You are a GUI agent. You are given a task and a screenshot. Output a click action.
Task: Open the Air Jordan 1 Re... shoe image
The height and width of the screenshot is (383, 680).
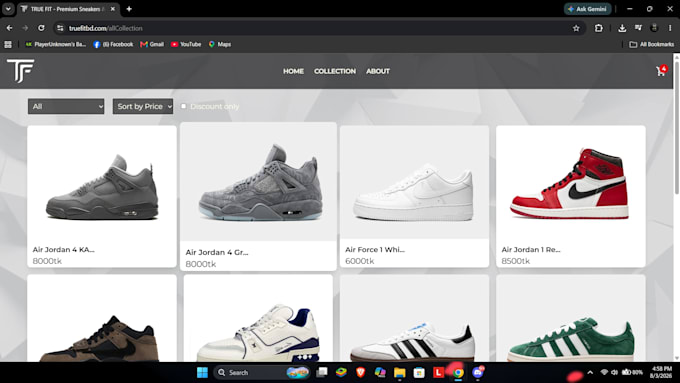click(x=571, y=183)
